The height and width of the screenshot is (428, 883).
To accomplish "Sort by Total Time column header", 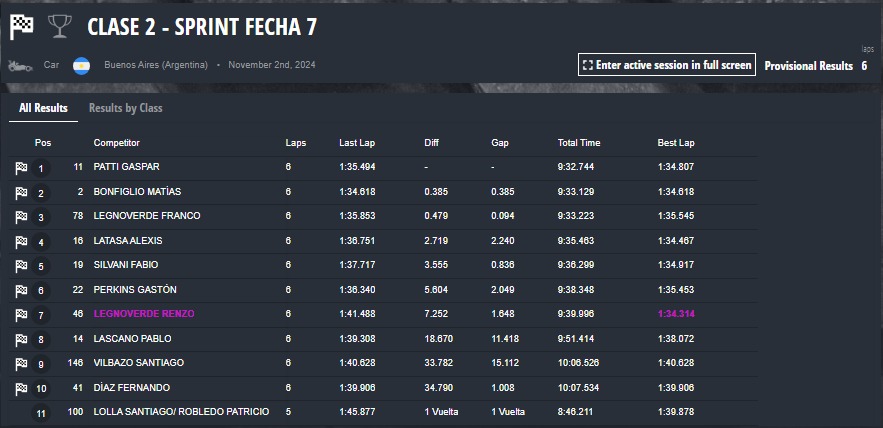I will [579, 143].
